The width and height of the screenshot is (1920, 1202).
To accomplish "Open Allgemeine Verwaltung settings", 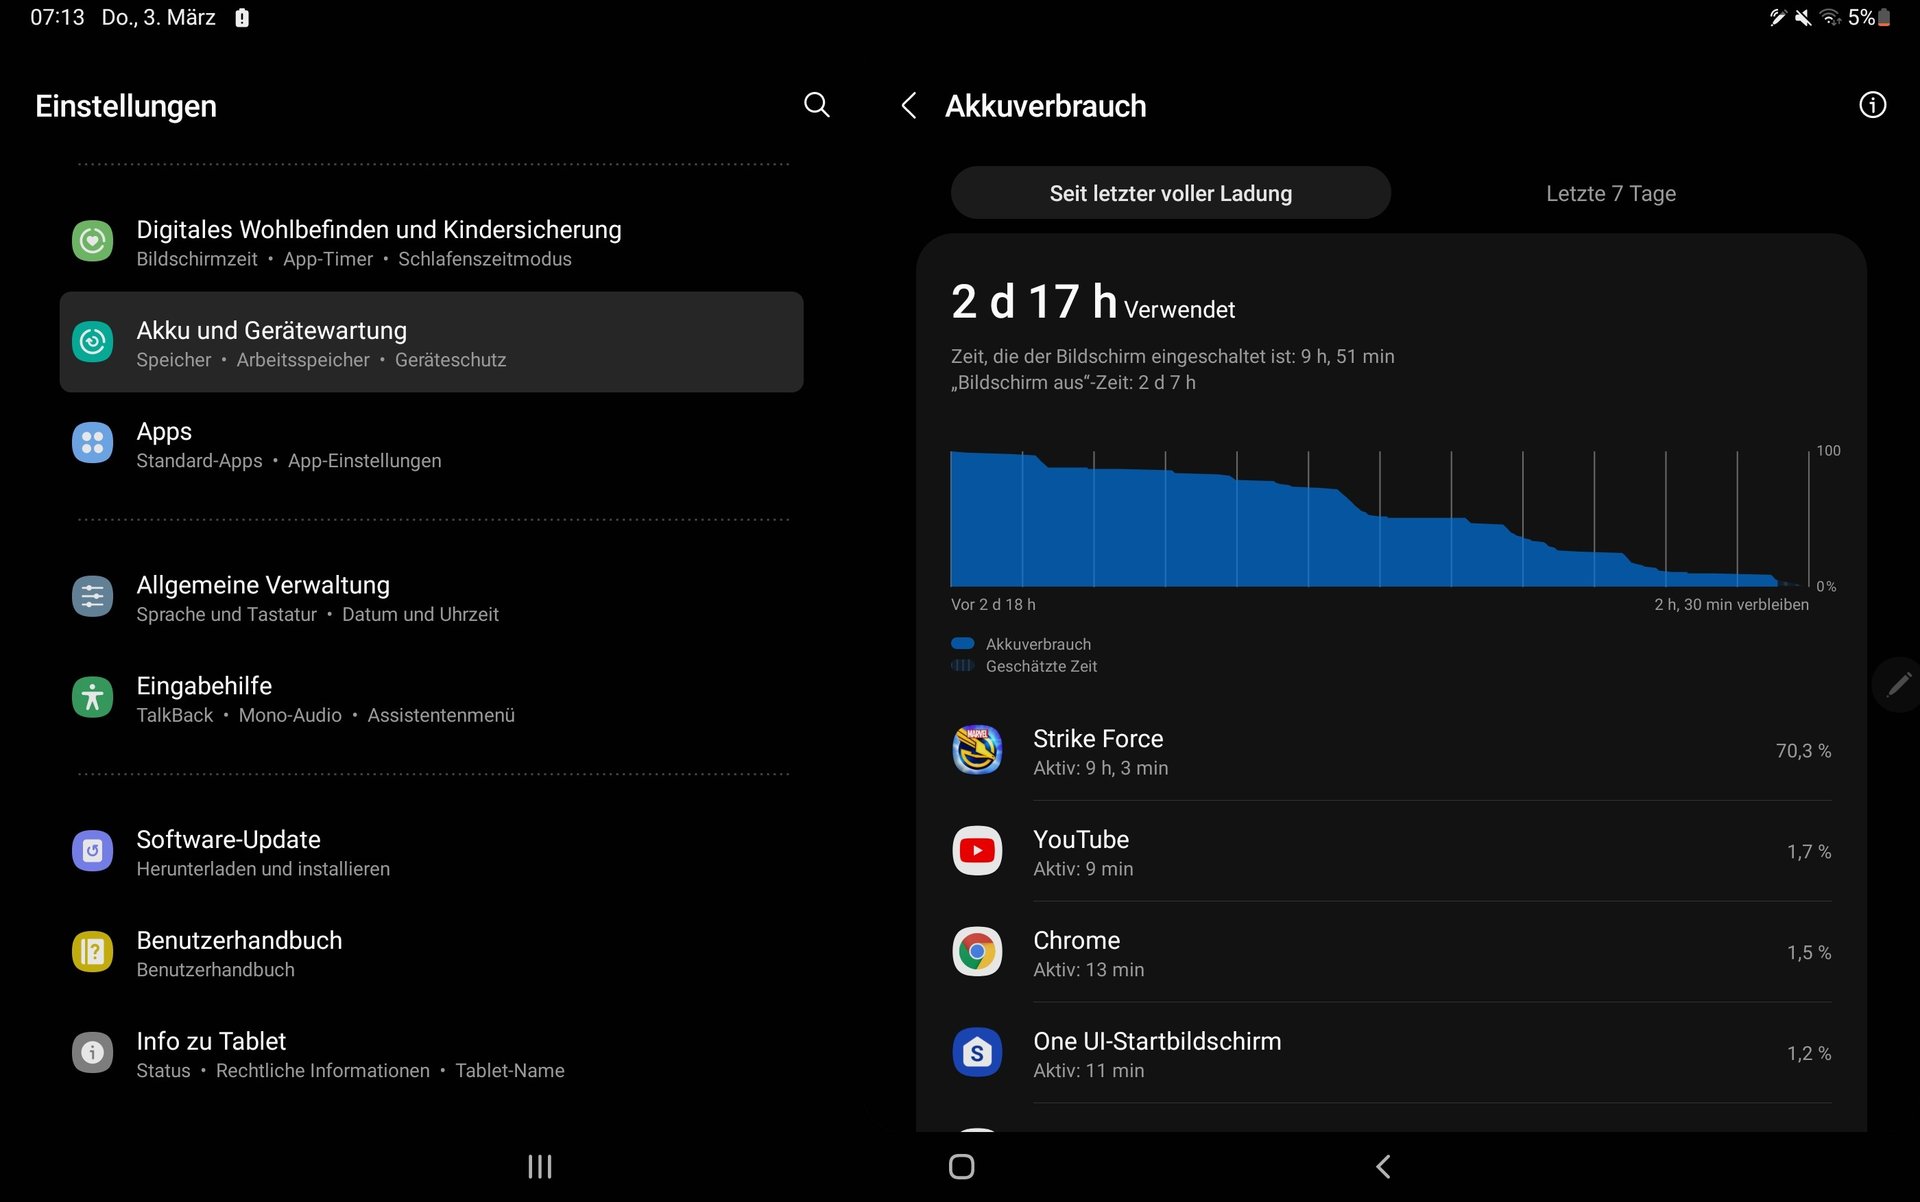I will point(431,597).
